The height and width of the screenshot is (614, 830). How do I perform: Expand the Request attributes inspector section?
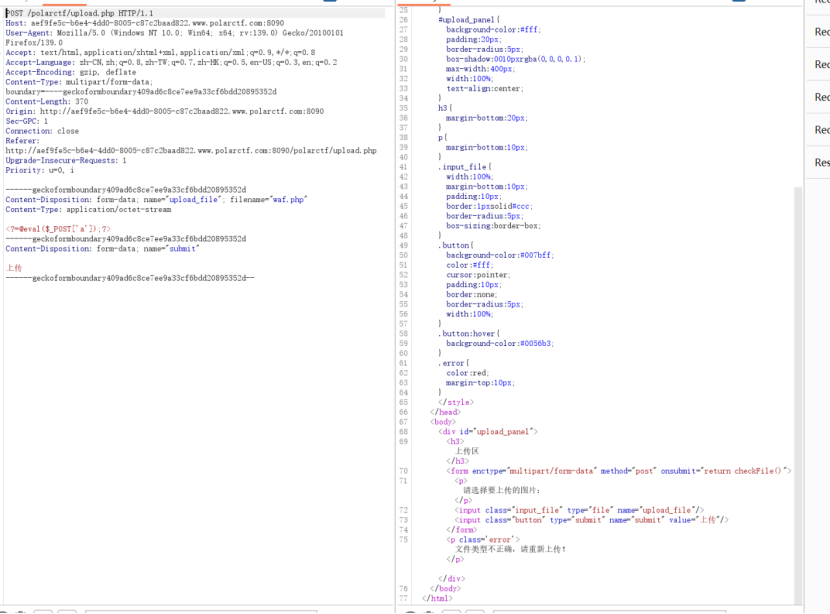coord(818,3)
